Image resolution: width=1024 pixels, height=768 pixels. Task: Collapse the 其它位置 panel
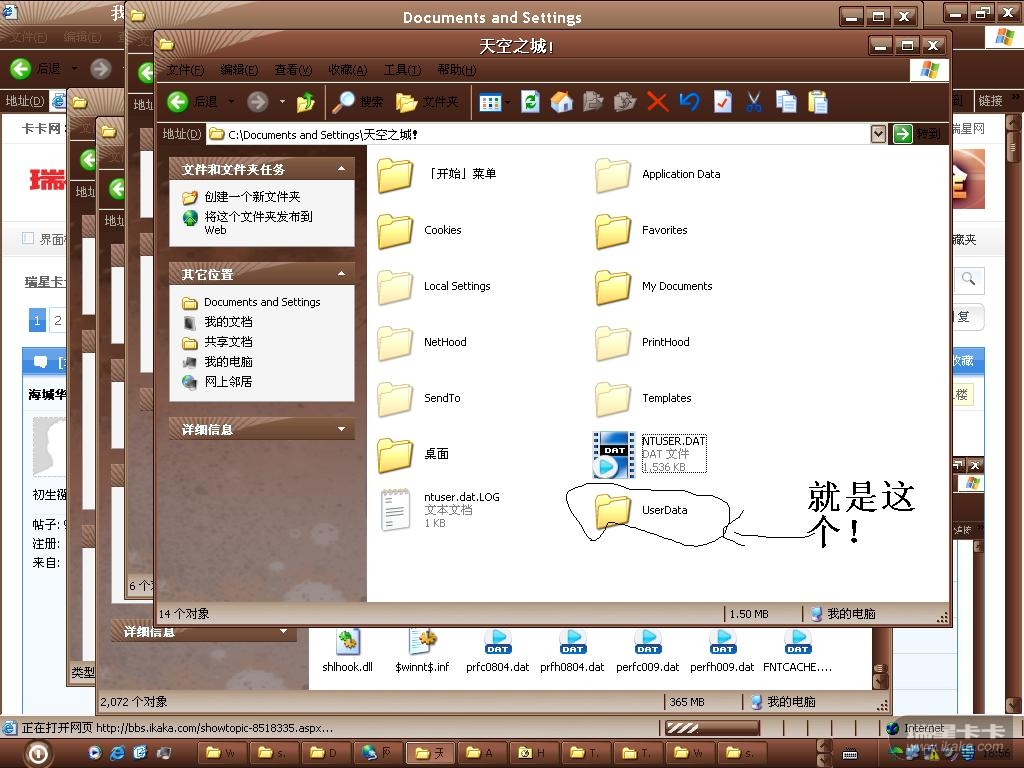pyautogui.click(x=341, y=274)
